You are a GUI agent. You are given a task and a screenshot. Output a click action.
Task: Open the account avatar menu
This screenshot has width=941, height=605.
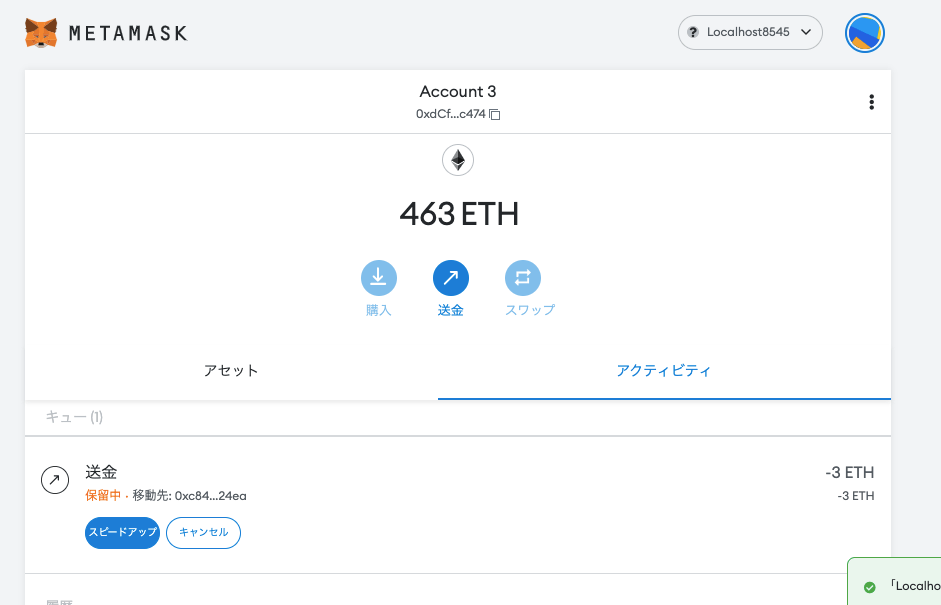click(865, 33)
